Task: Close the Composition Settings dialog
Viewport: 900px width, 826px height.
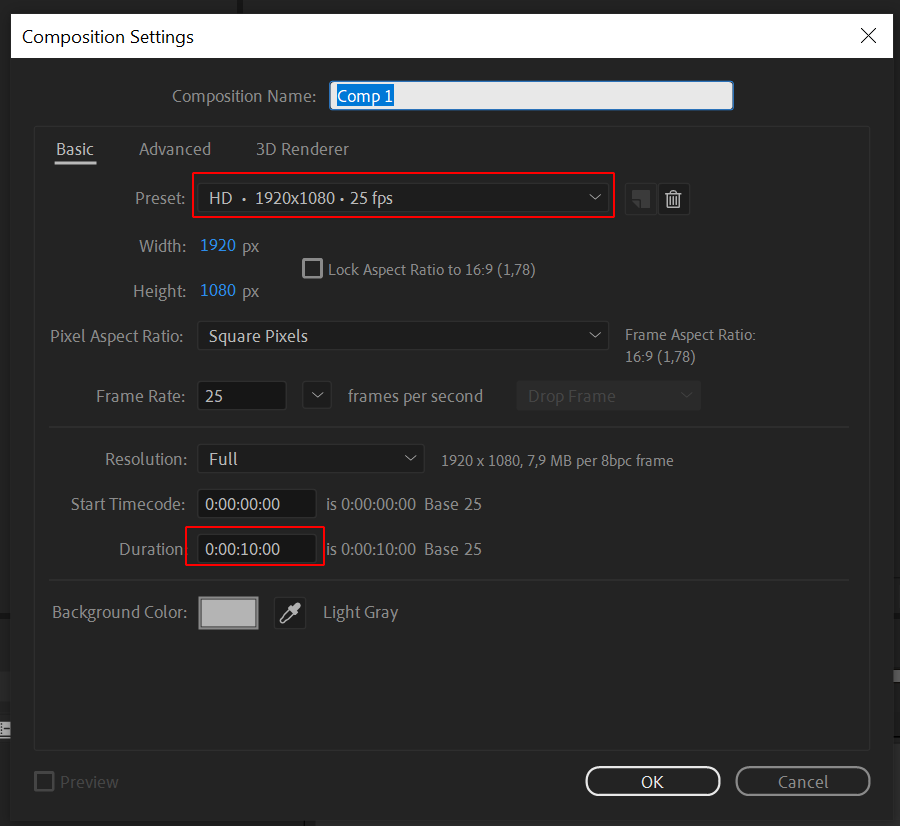Action: click(x=868, y=36)
